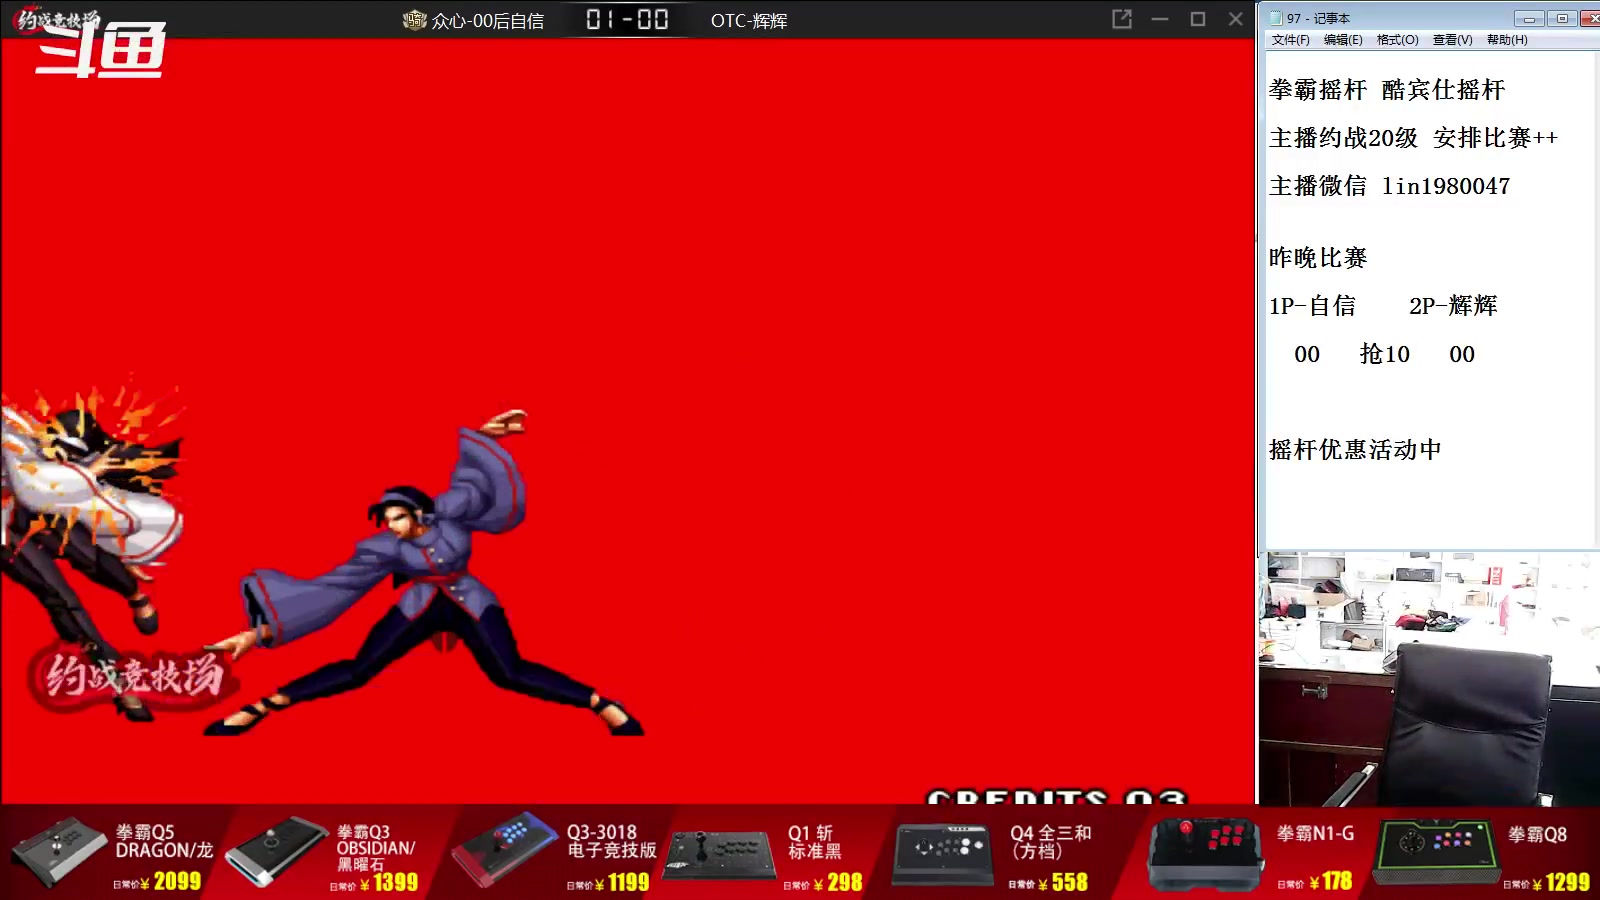Image resolution: width=1600 pixels, height=900 pixels.
Task: Minimize the game stream window
Action: pyautogui.click(x=1160, y=19)
